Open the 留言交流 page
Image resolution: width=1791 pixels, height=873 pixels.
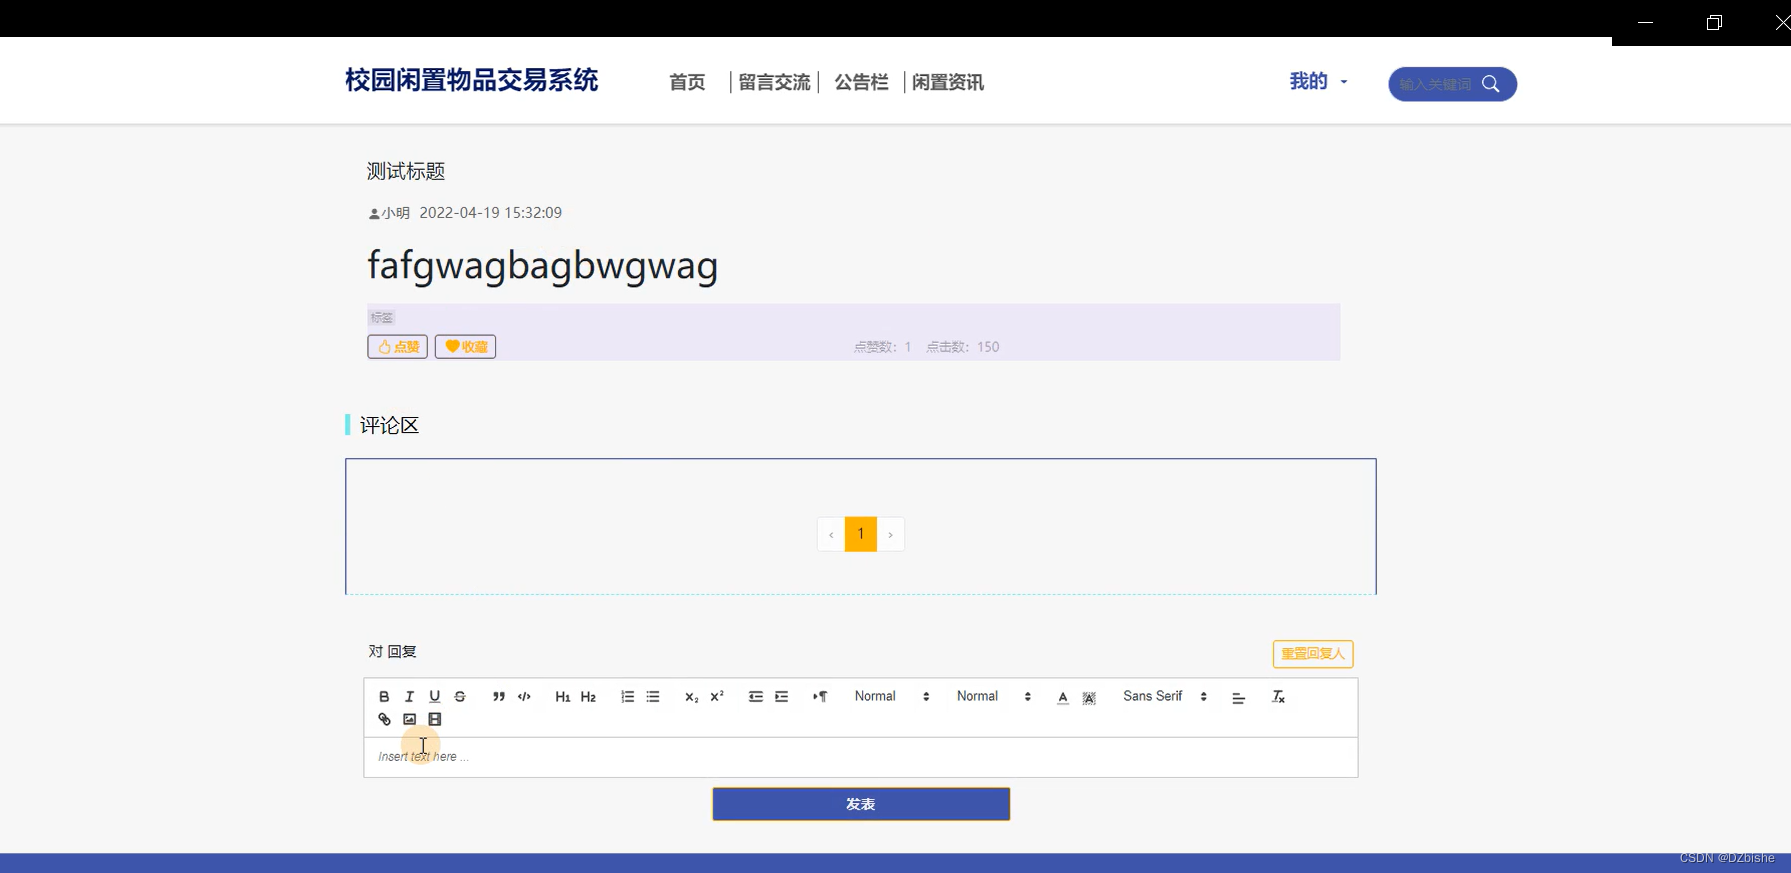774,82
